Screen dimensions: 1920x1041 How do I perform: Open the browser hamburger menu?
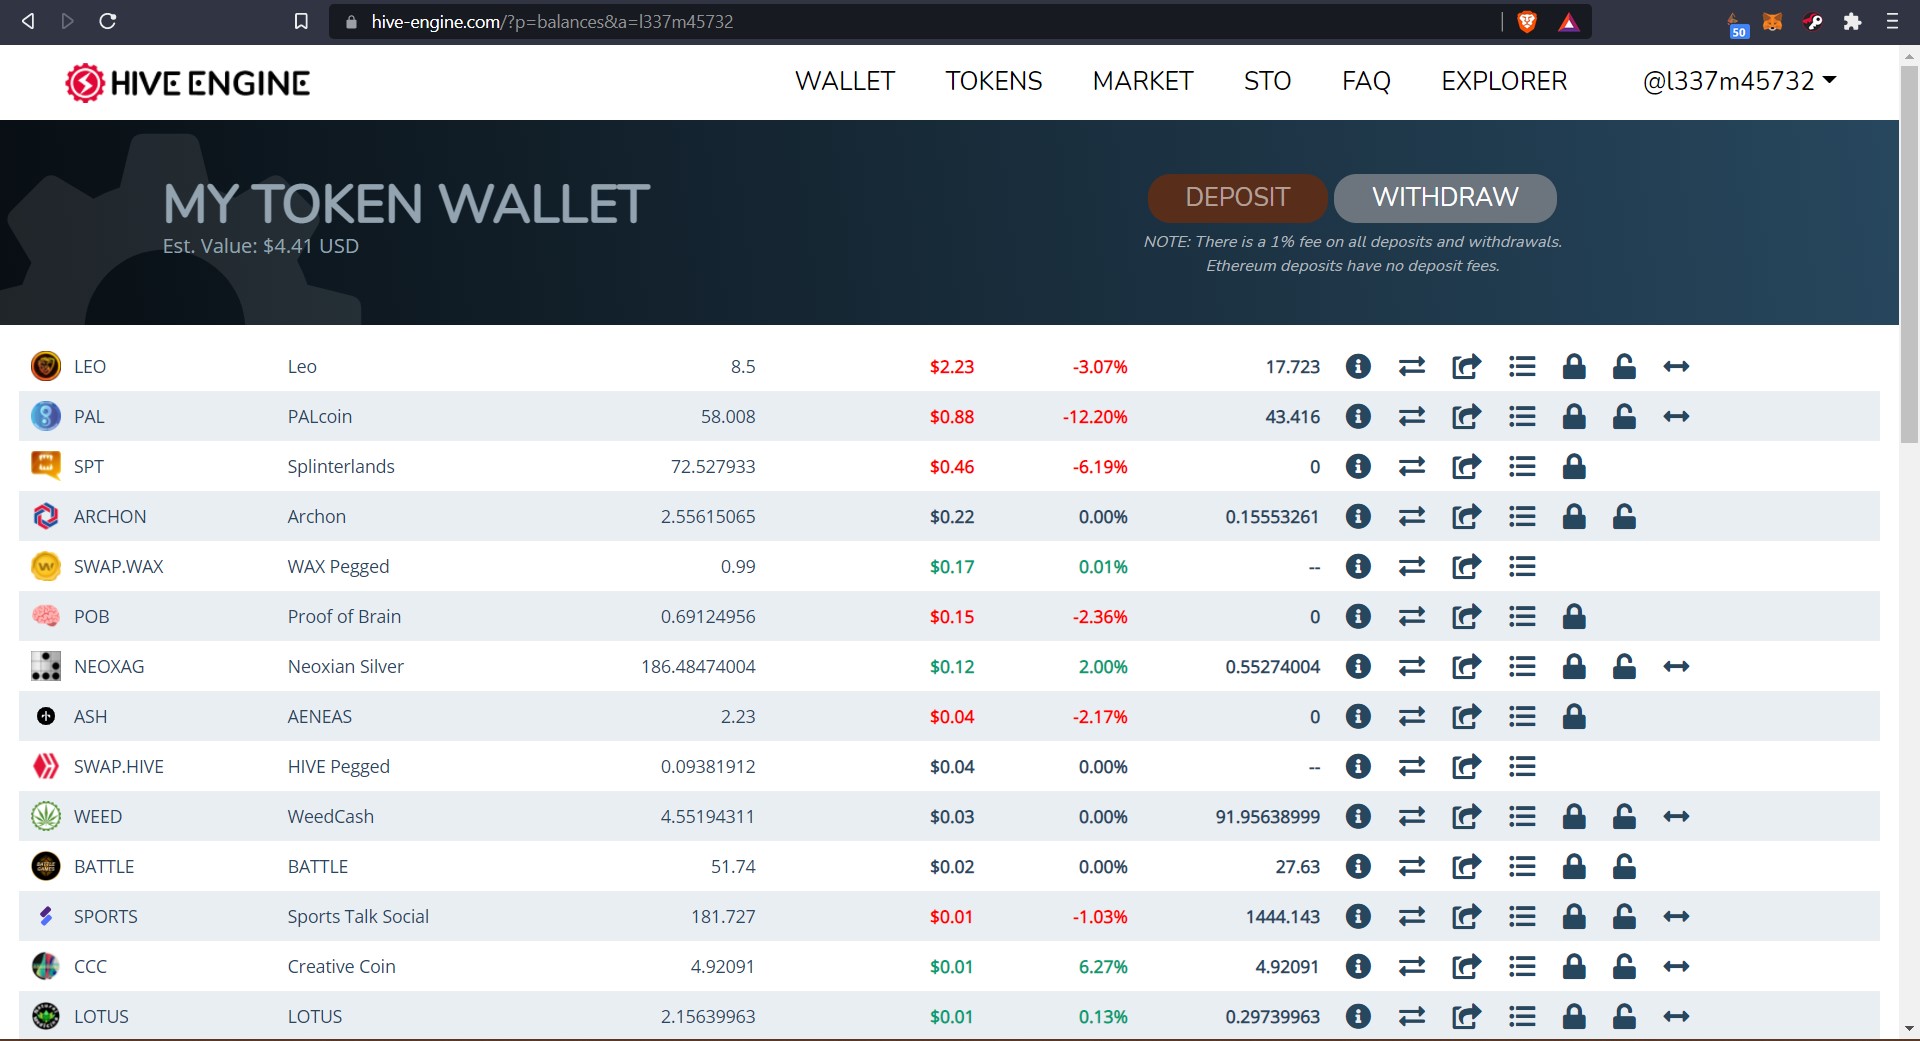click(x=1892, y=21)
